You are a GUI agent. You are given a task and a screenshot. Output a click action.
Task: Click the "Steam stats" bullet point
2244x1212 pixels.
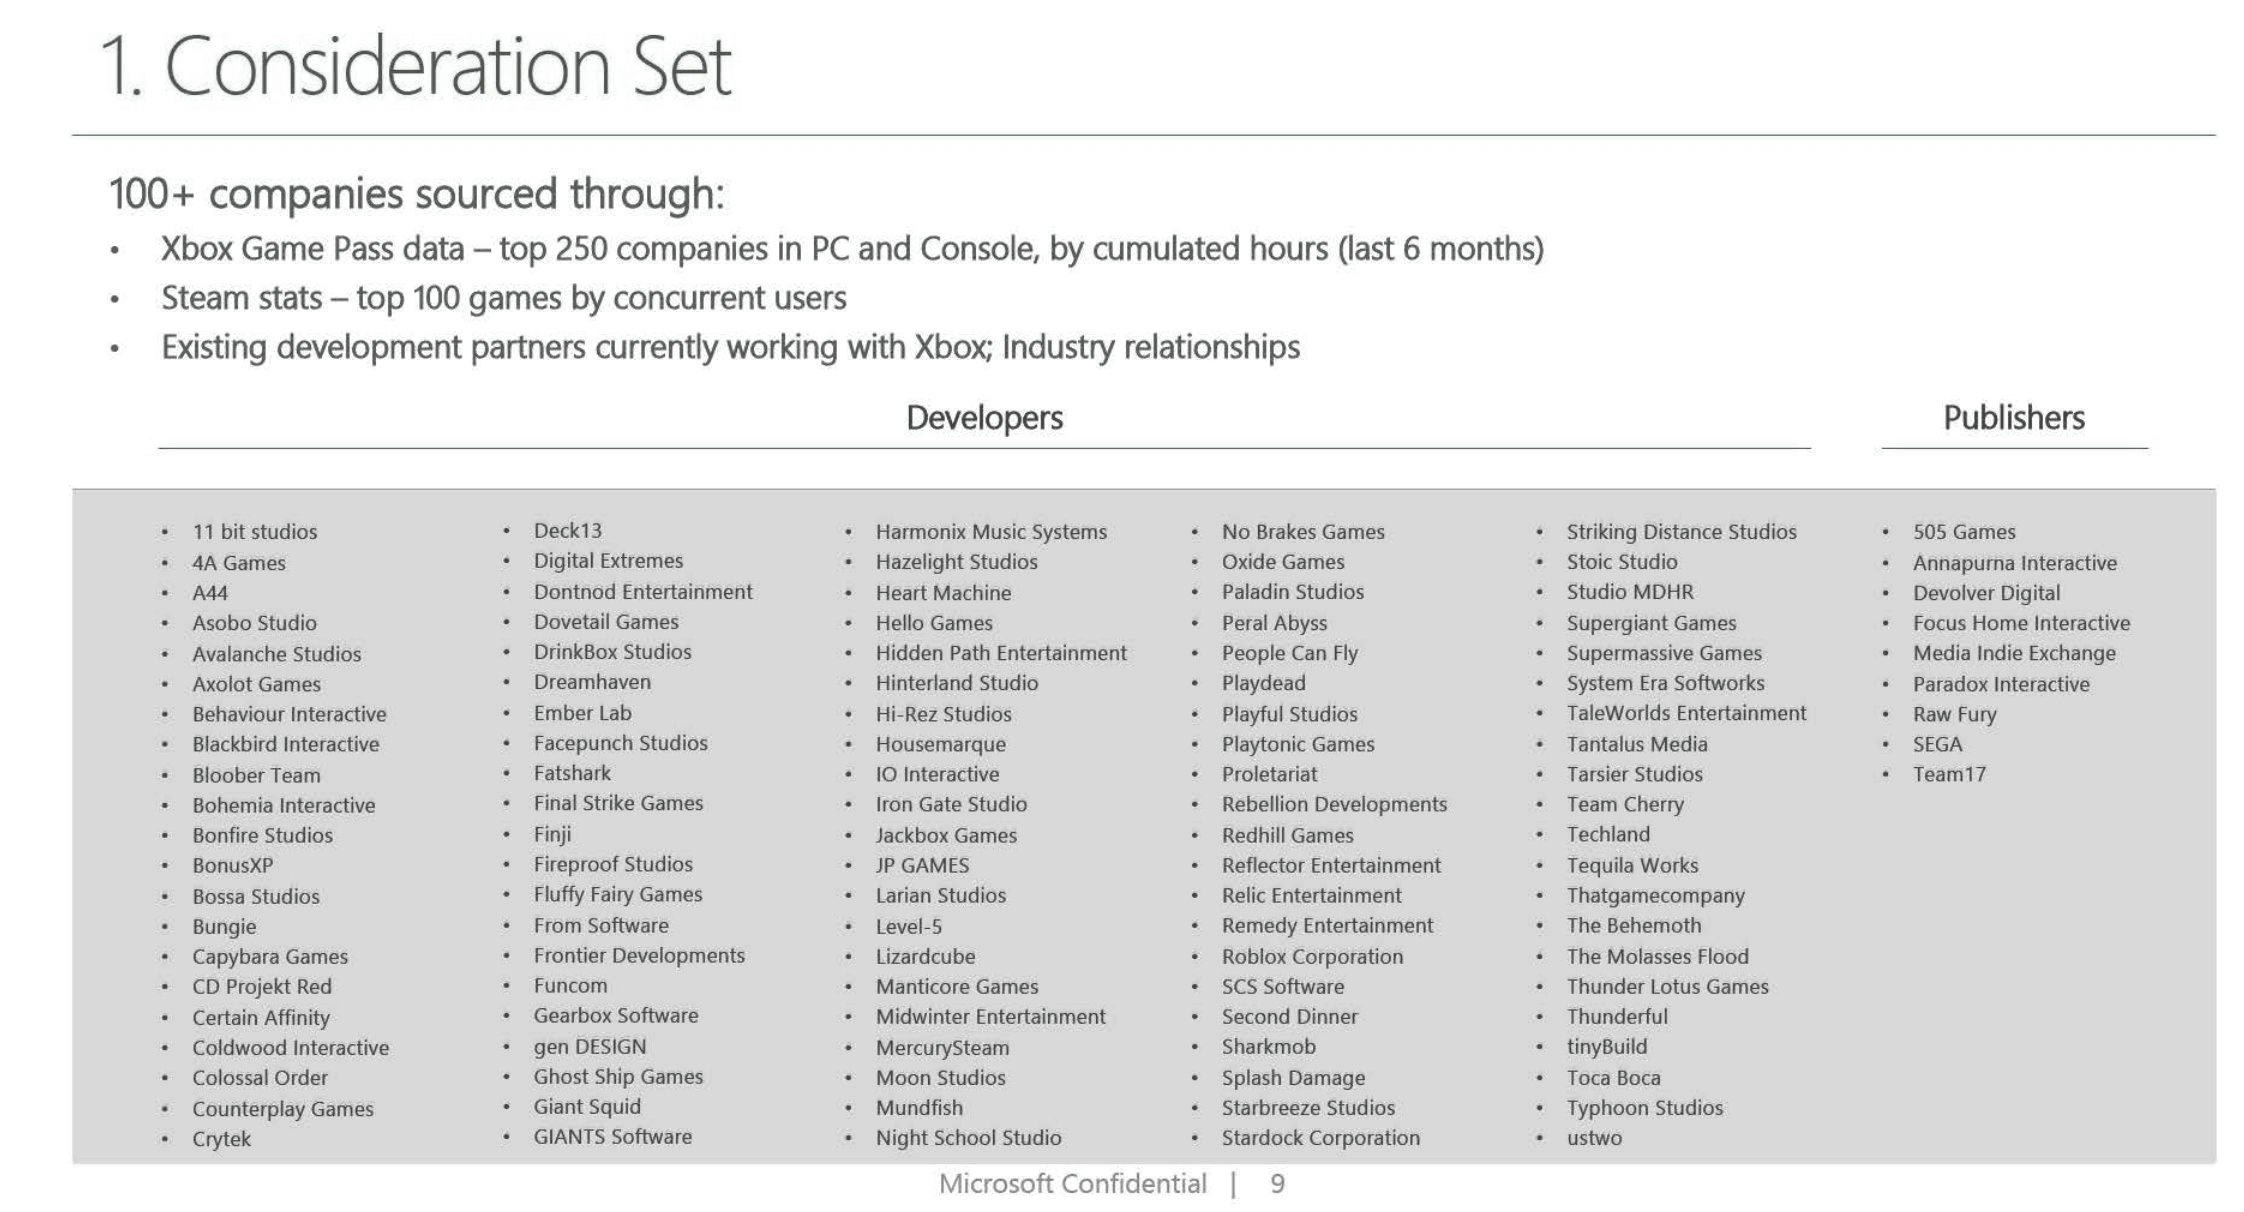(502, 297)
